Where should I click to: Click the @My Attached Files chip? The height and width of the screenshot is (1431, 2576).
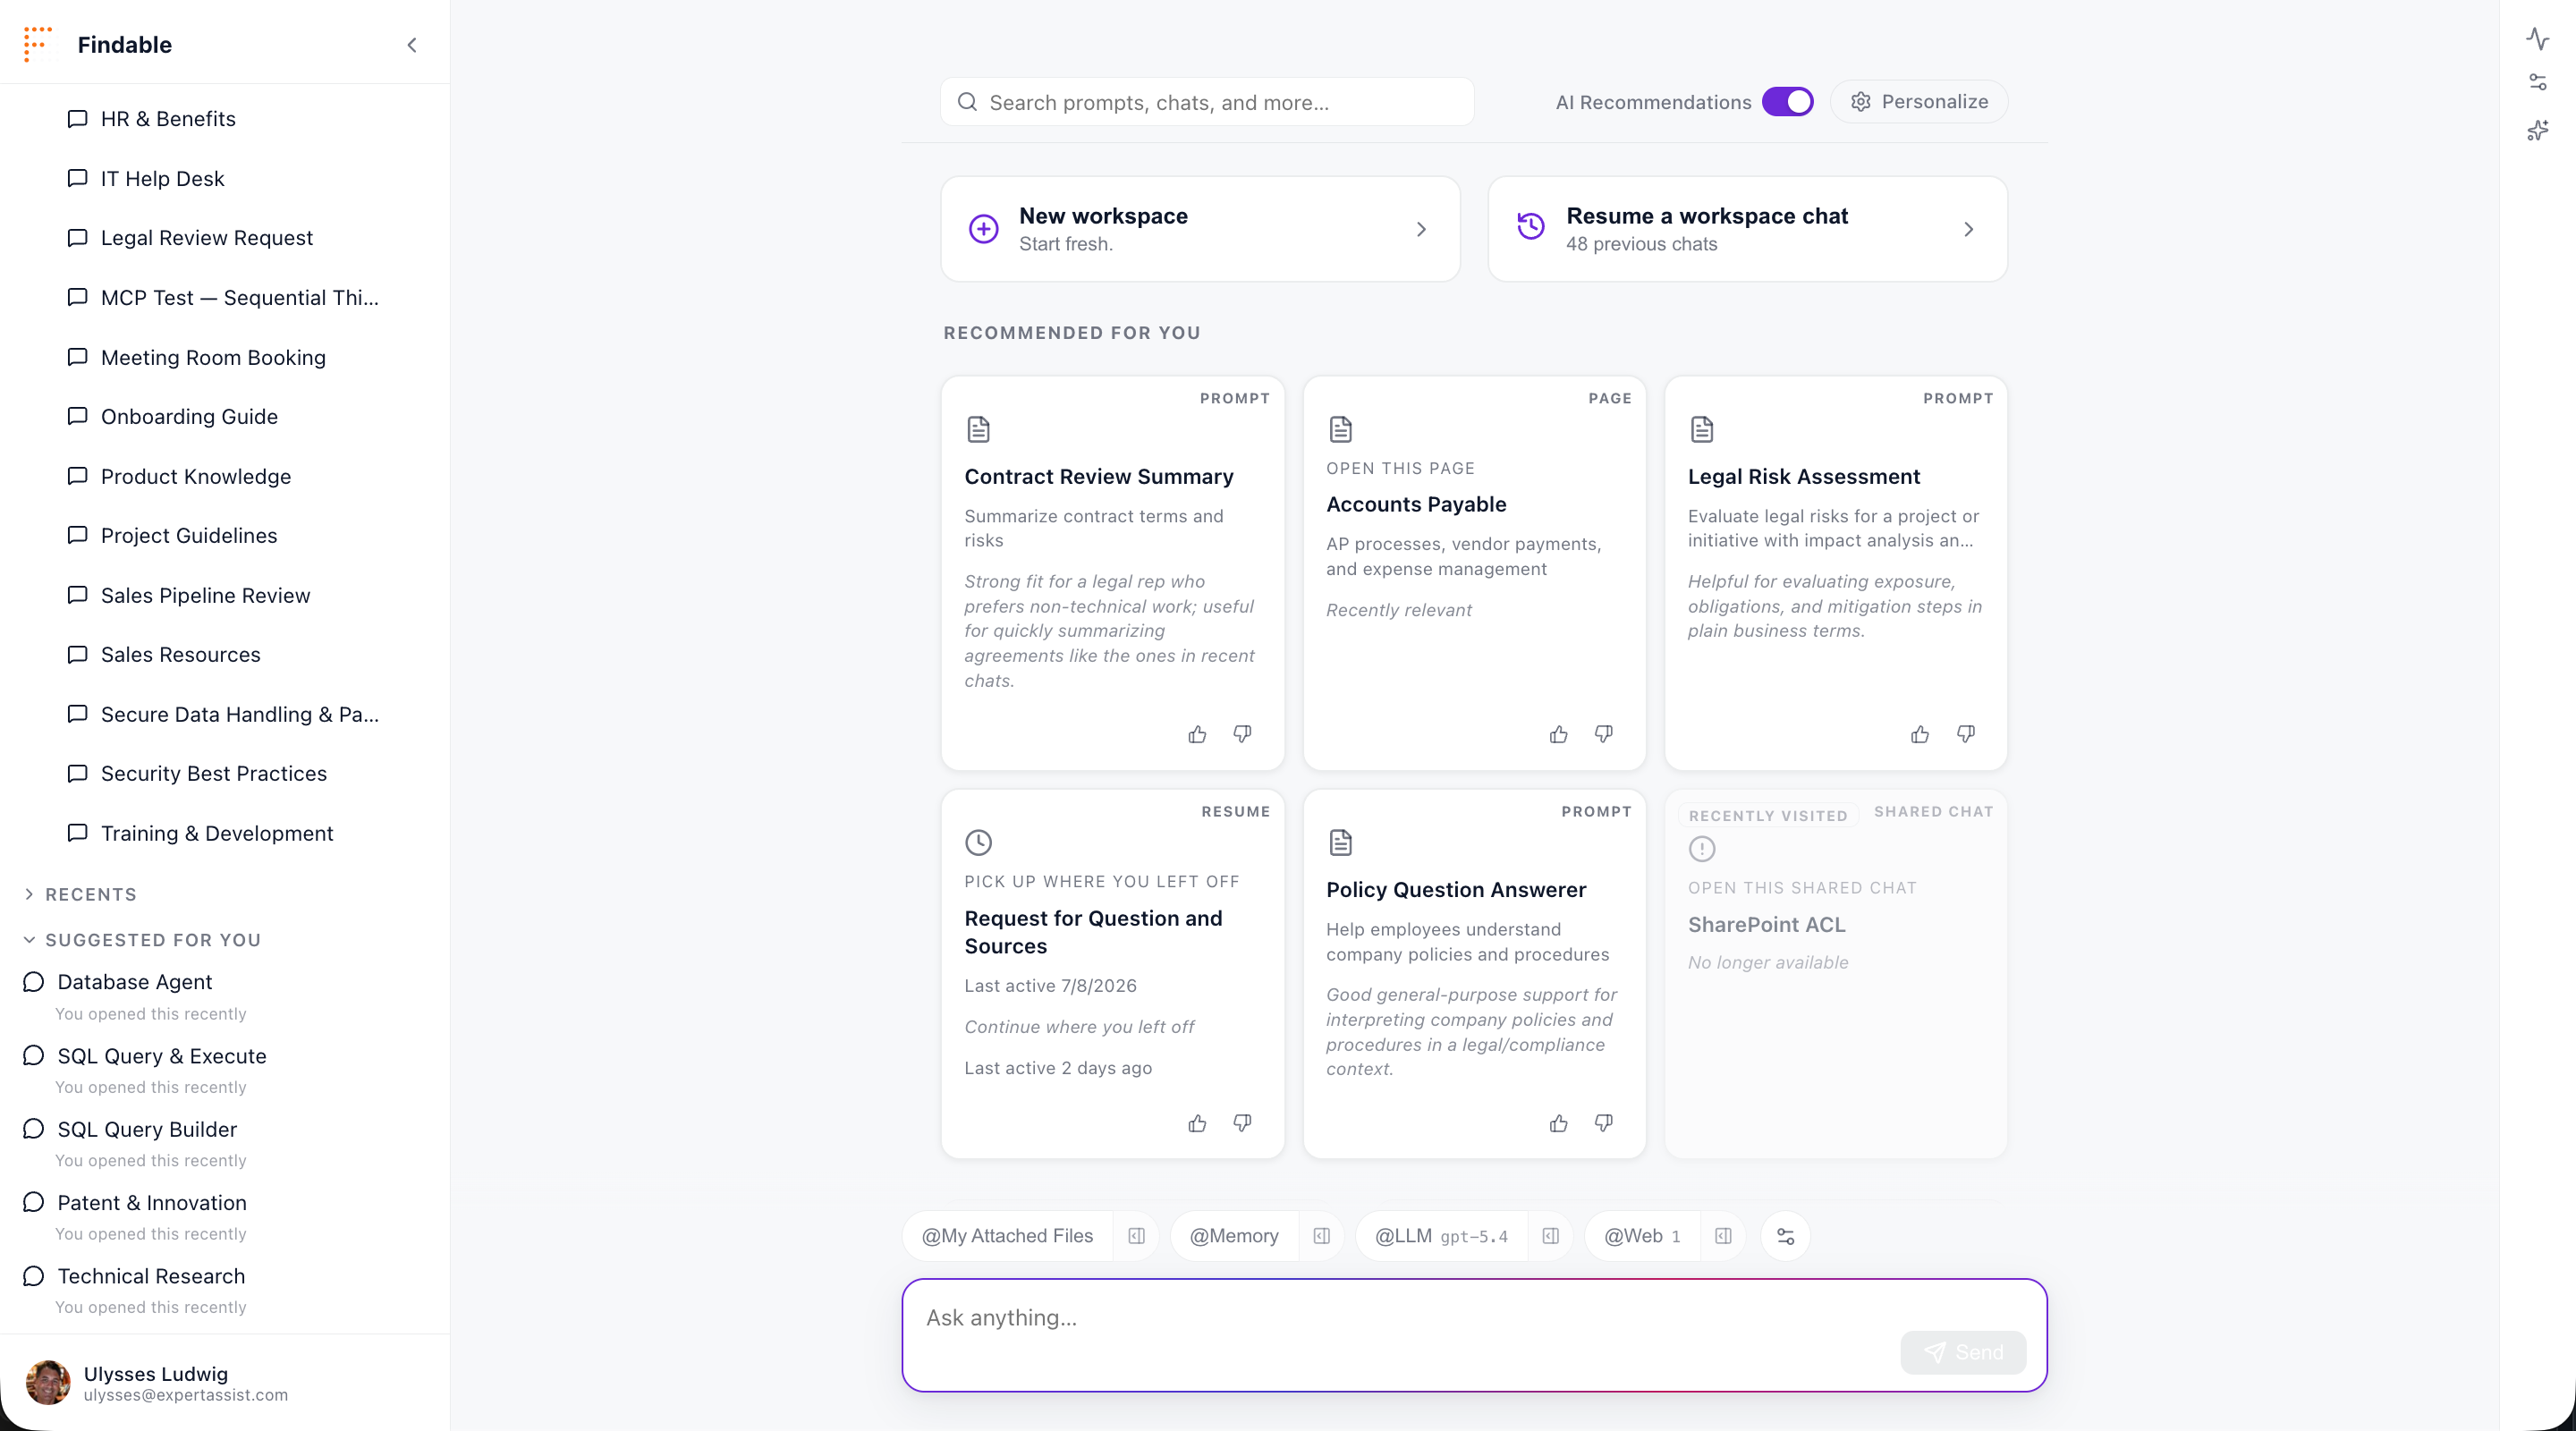tap(1007, 1236)
